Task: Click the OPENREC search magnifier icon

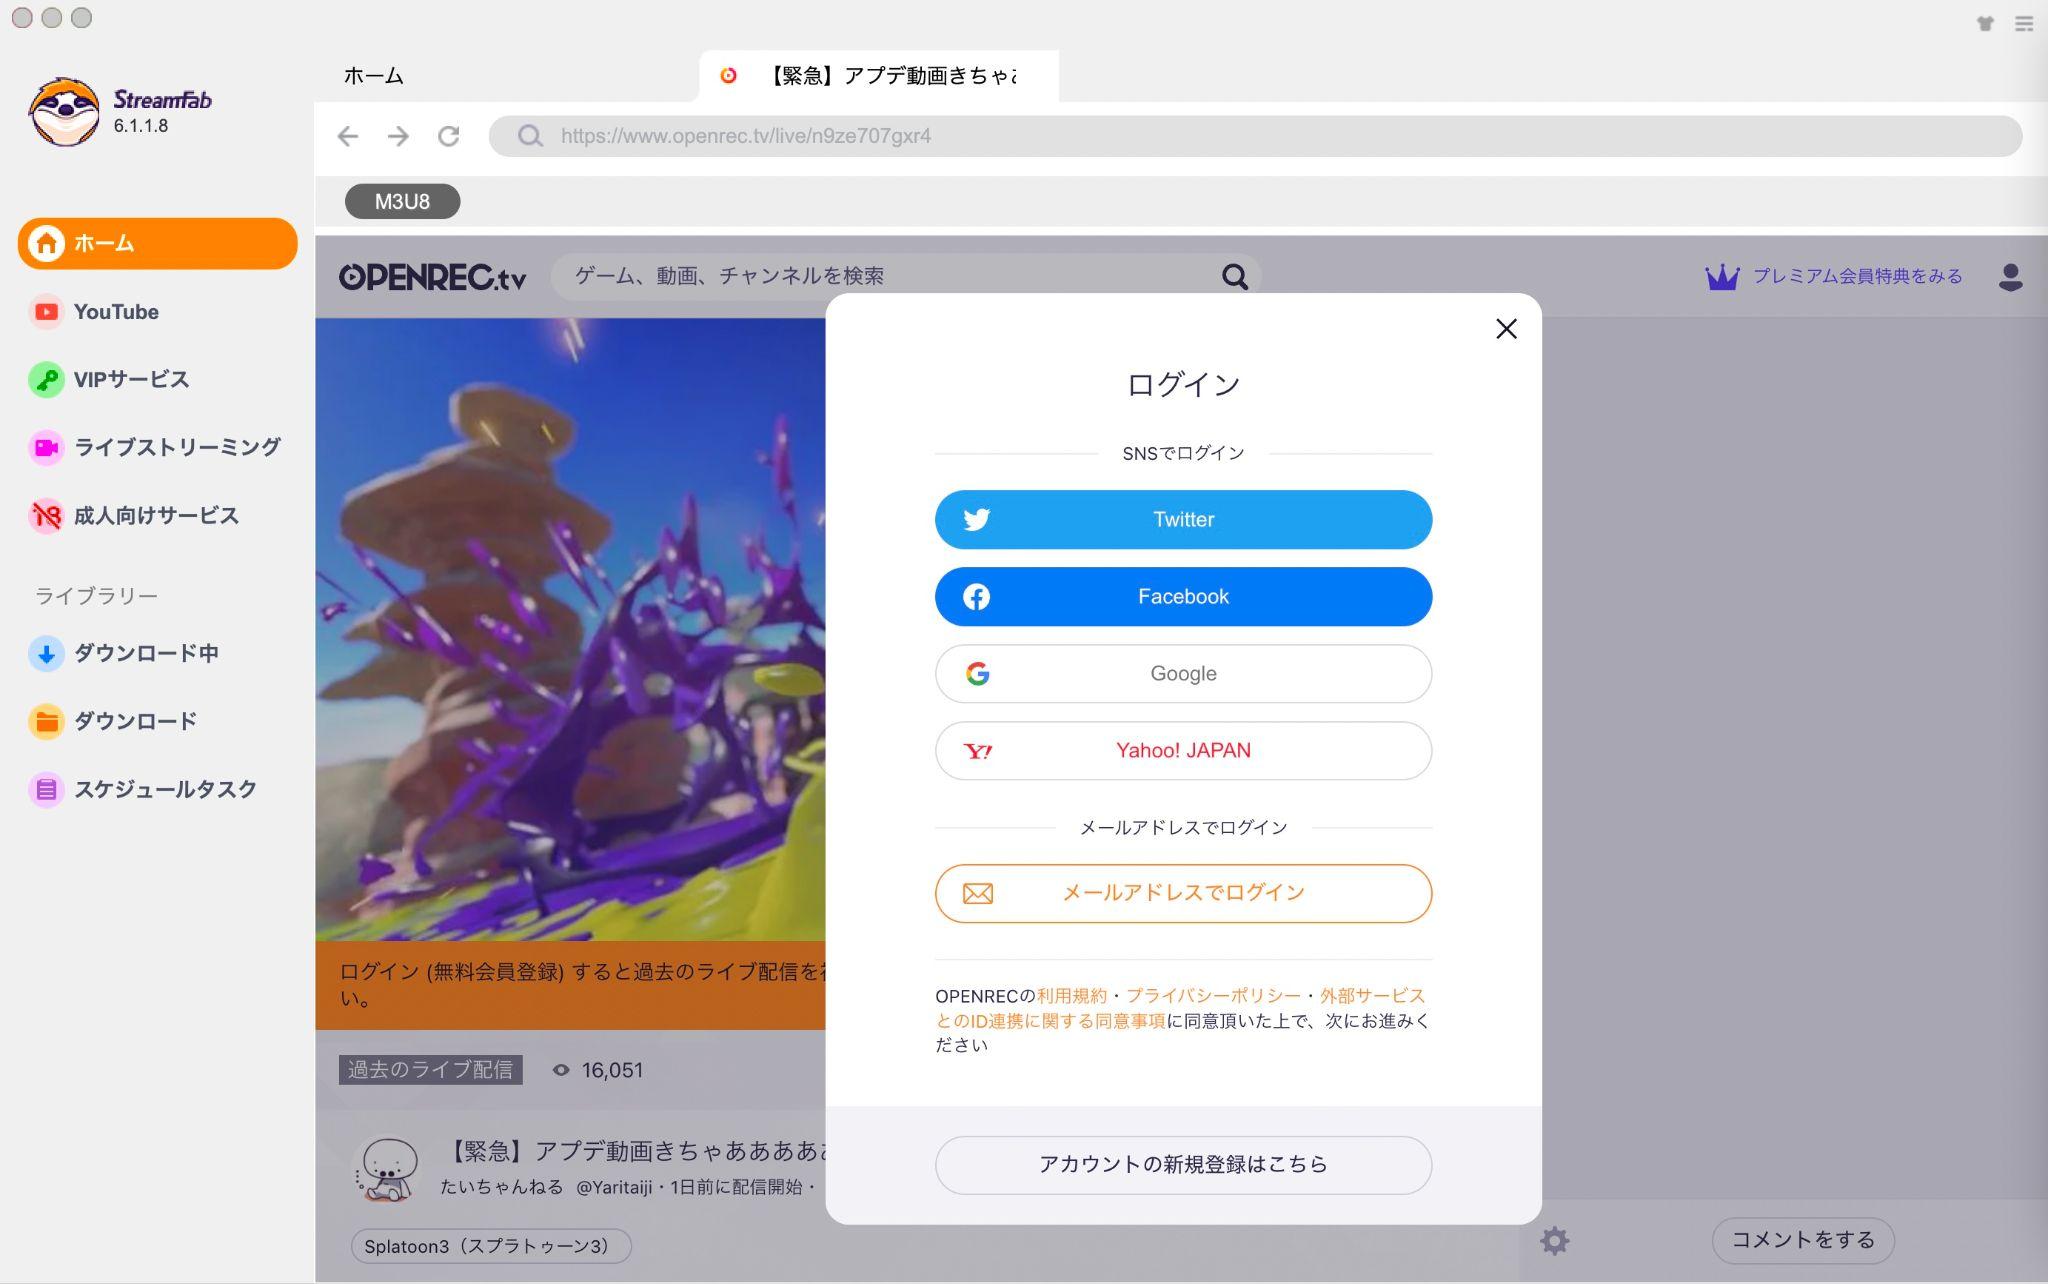Action: 1235,276
